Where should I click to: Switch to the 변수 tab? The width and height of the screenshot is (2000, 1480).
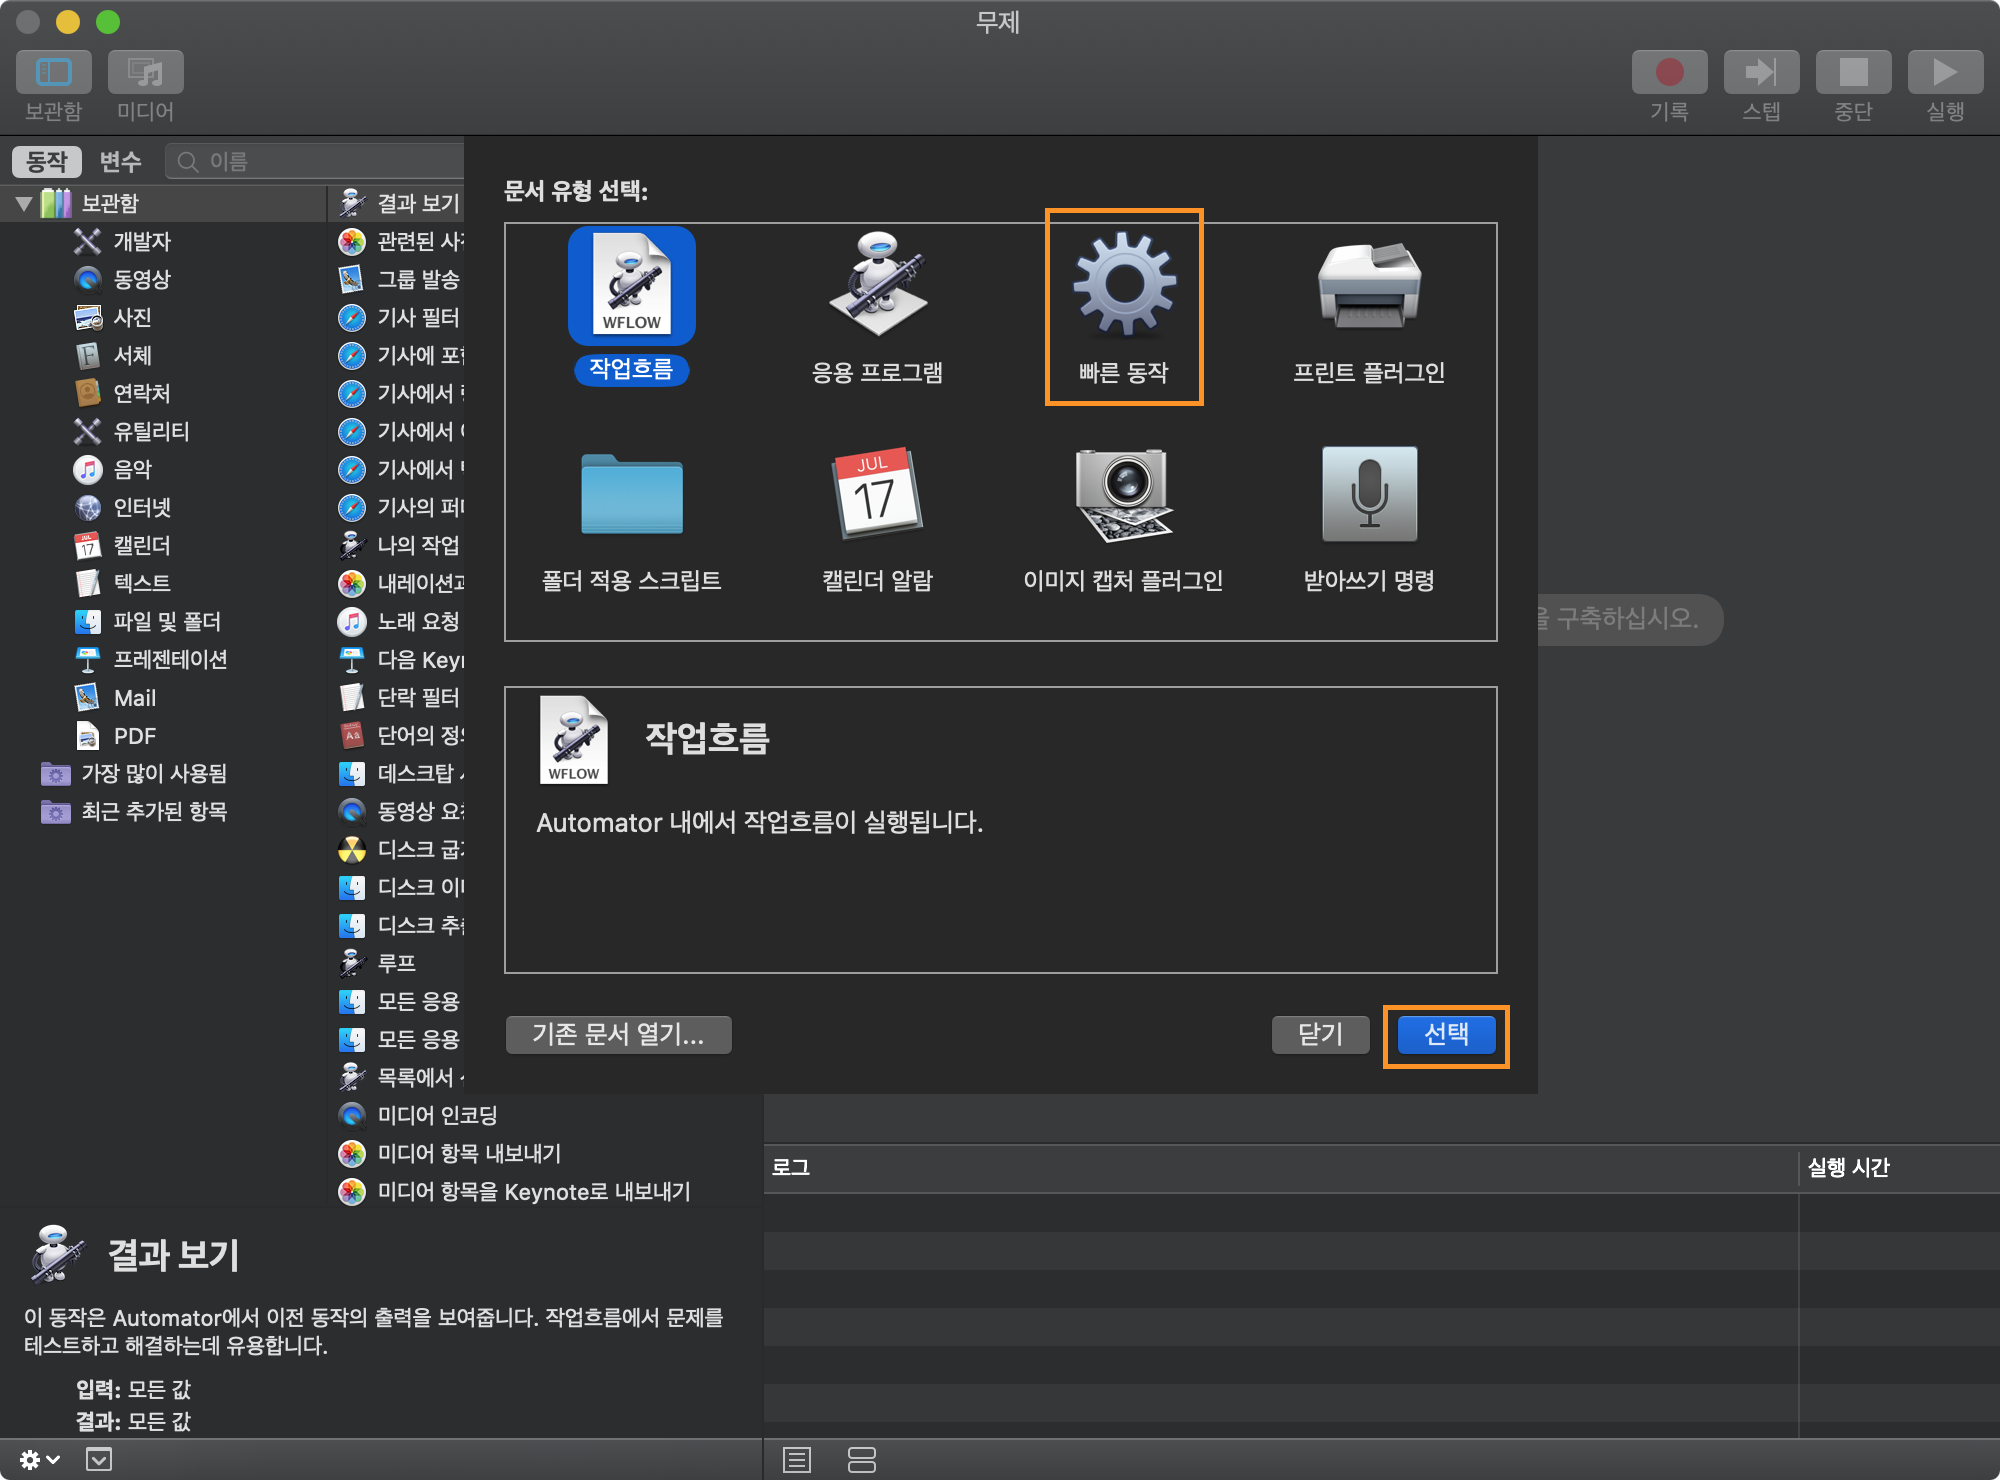(x=120, y=162)
